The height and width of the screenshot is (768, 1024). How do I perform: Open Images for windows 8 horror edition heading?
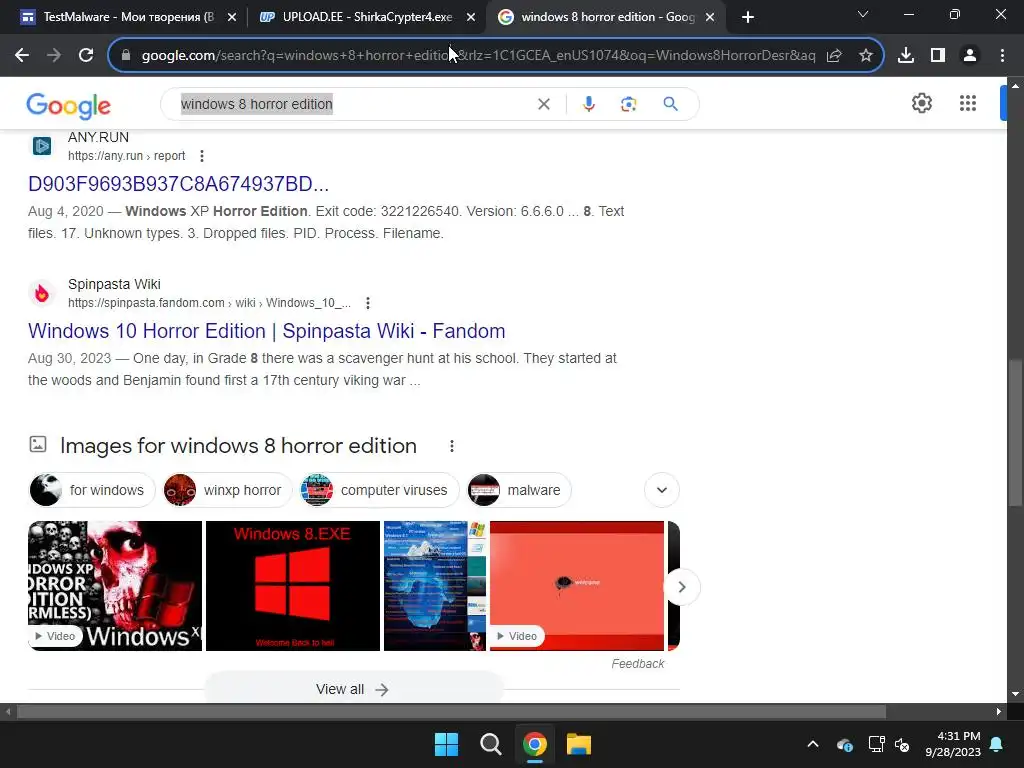(x=238, y=446)
